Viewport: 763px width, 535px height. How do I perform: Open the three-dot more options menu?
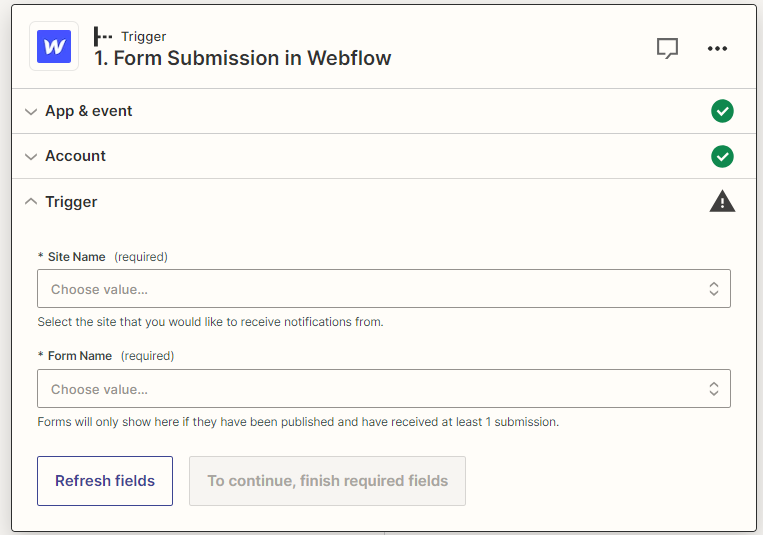717,48
